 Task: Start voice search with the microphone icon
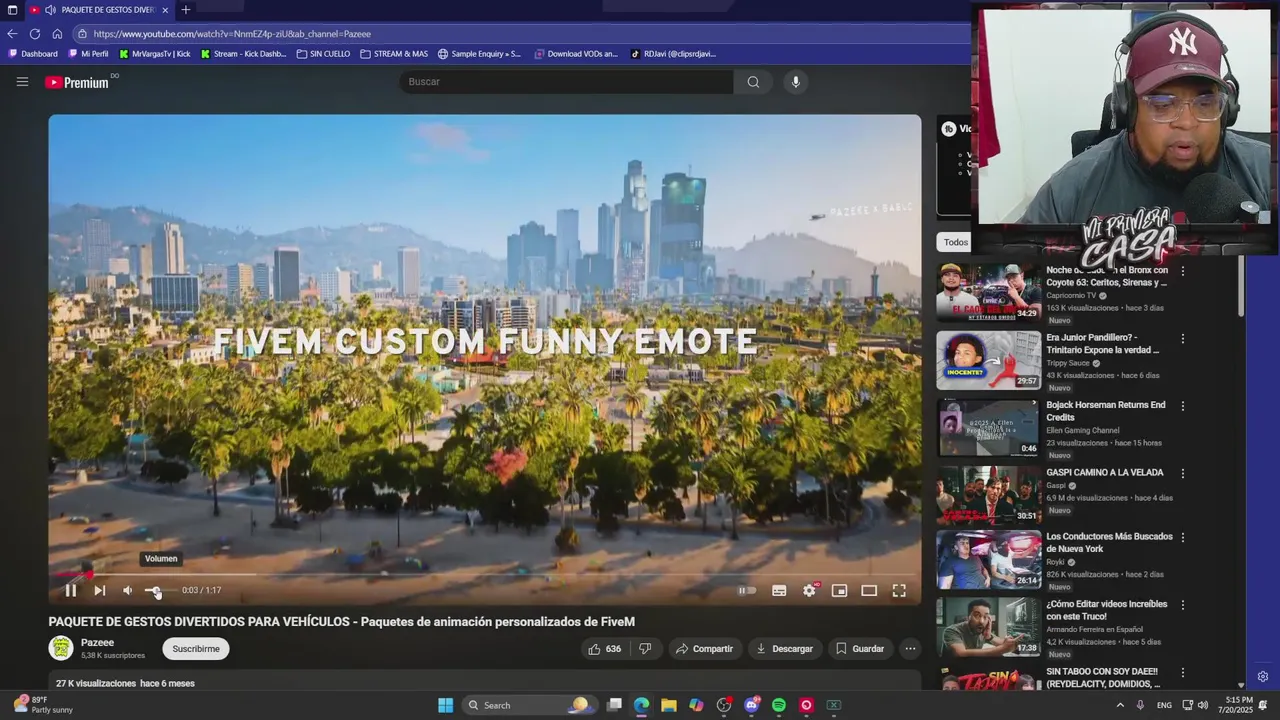coord(796,82)
